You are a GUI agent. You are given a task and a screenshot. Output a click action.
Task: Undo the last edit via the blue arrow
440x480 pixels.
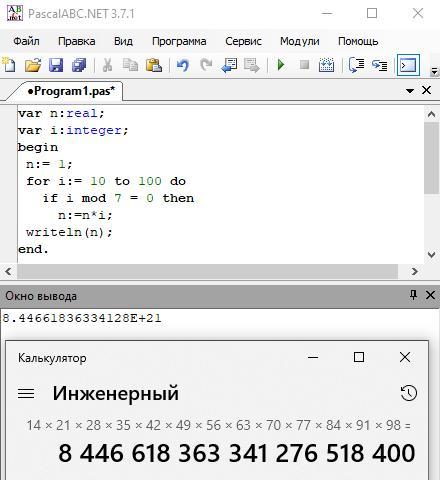[x=183, y=65]
